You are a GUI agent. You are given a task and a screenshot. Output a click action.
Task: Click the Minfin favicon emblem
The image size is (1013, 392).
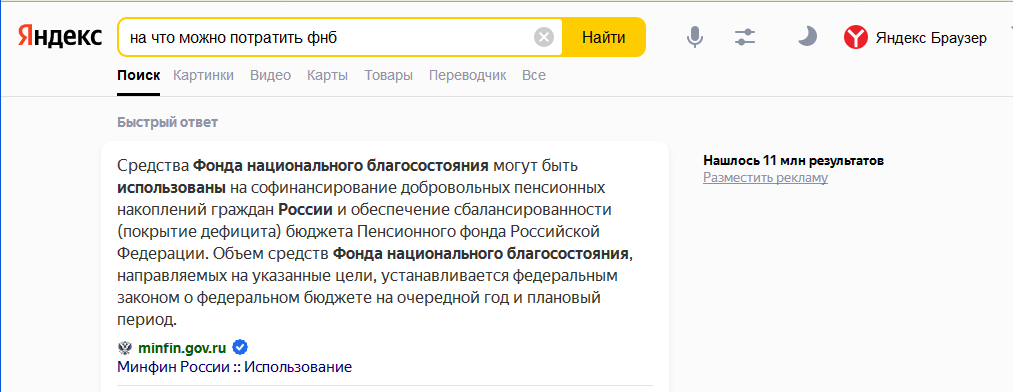125,348
